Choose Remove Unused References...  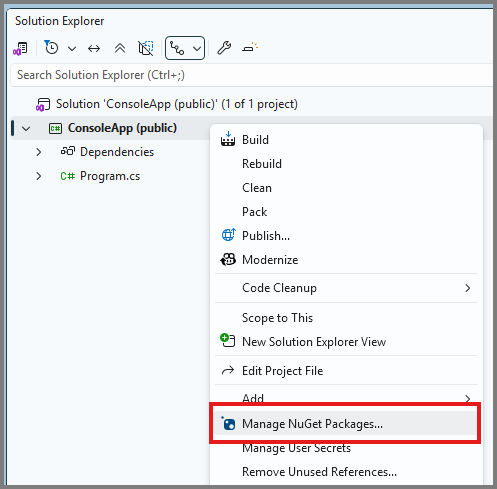[x=346, y=472]
